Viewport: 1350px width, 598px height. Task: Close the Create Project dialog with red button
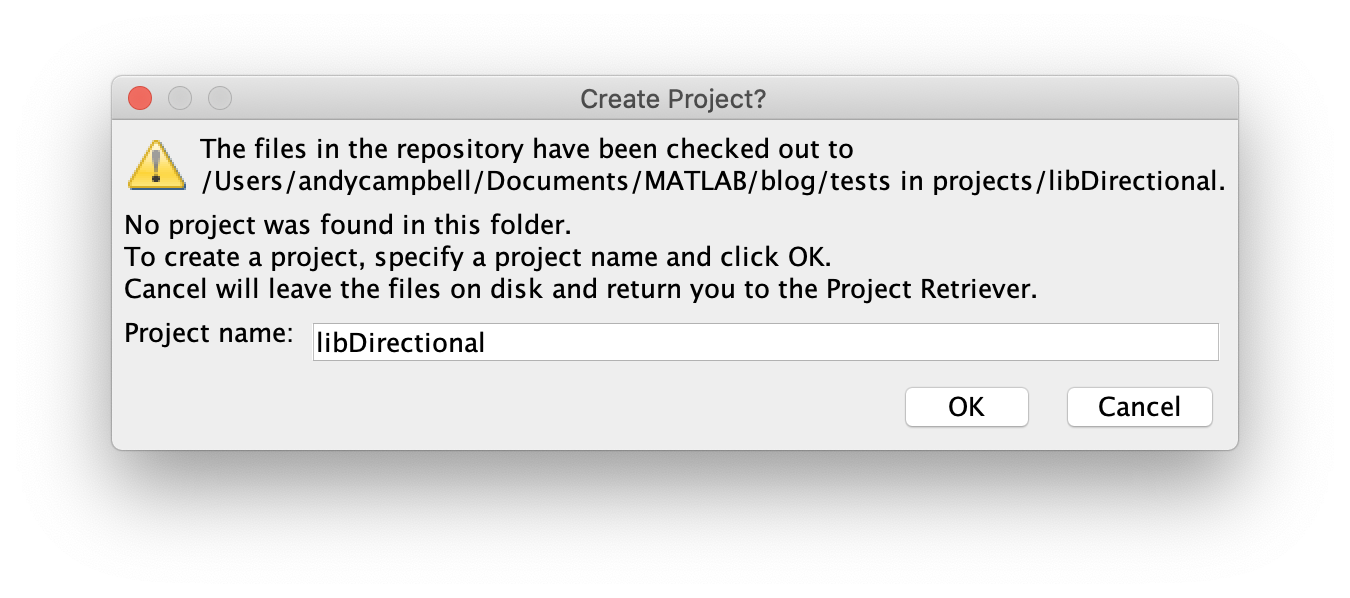[x=140, y=98]
